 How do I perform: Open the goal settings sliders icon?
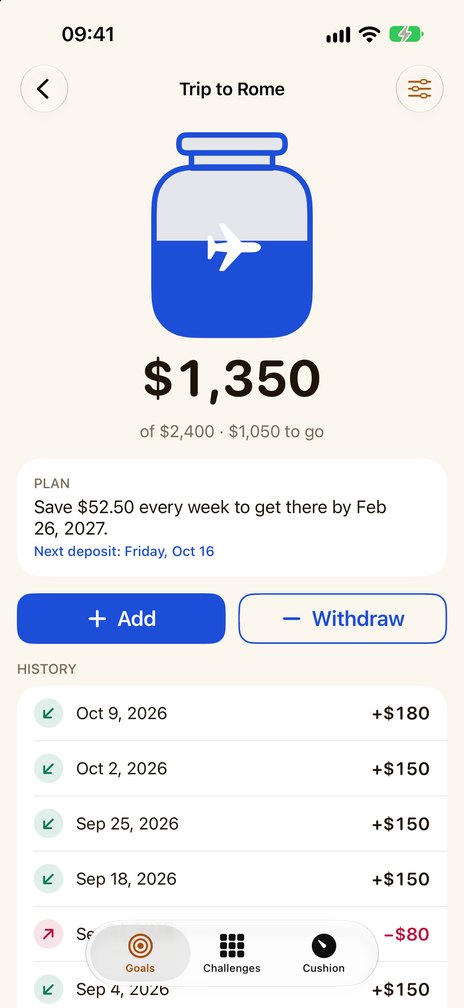point(420,89)
